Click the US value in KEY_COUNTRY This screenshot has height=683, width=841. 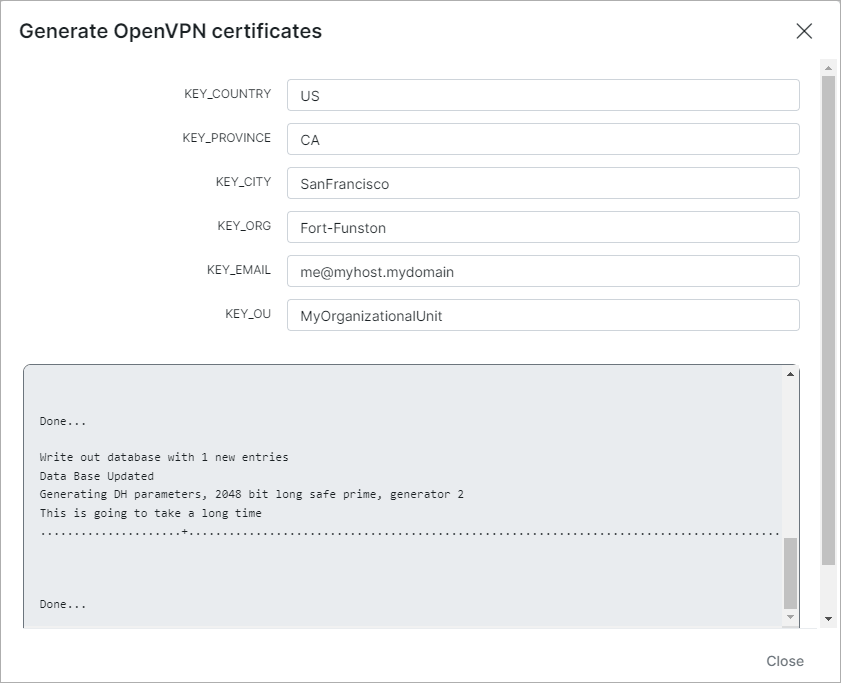pyautogui.click(x=309, y=95)
